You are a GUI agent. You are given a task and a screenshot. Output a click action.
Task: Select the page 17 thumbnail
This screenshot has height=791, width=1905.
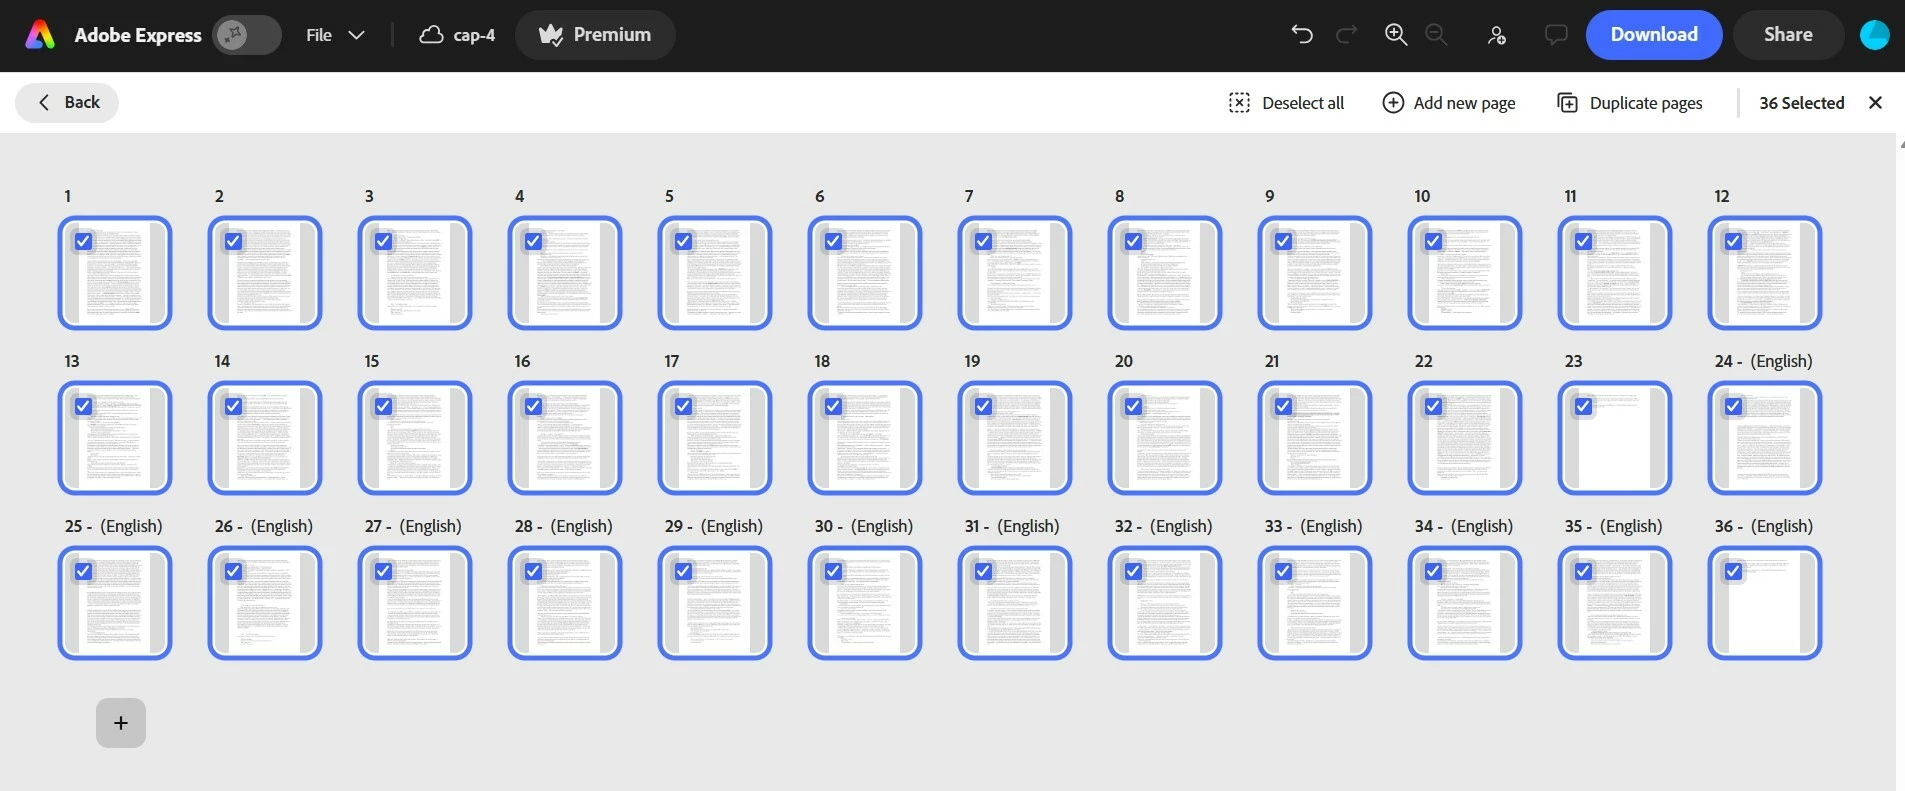pyautogui.click(x=715, y=438)
